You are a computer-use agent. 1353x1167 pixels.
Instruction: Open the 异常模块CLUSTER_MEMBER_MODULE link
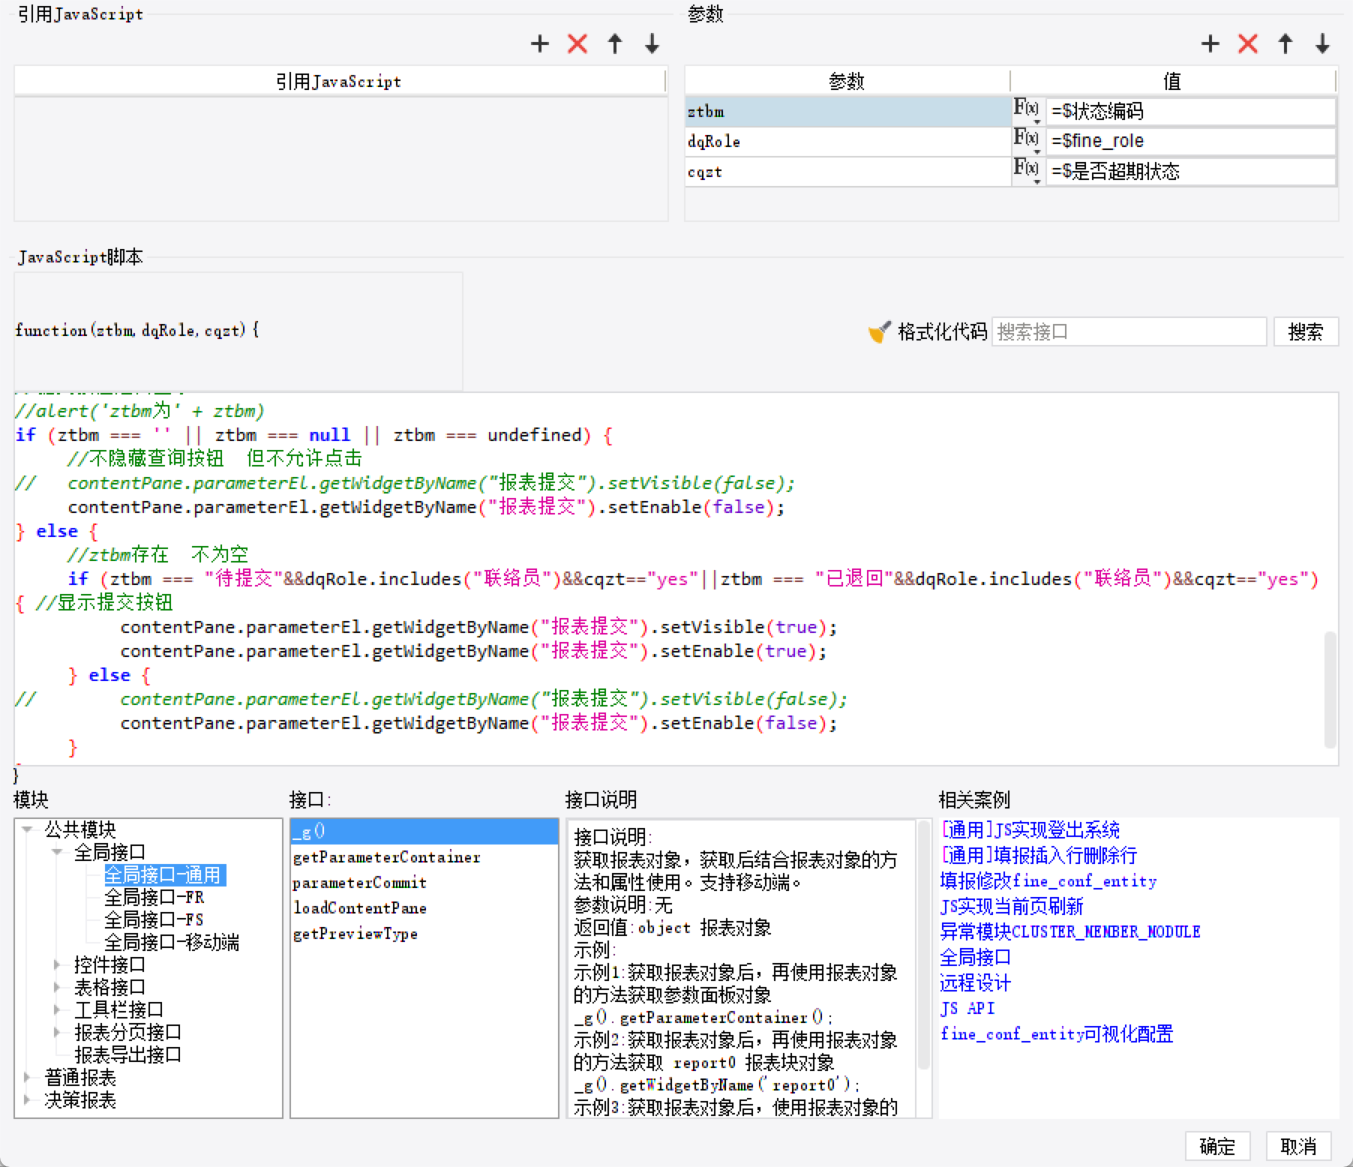pos(1070,932)
